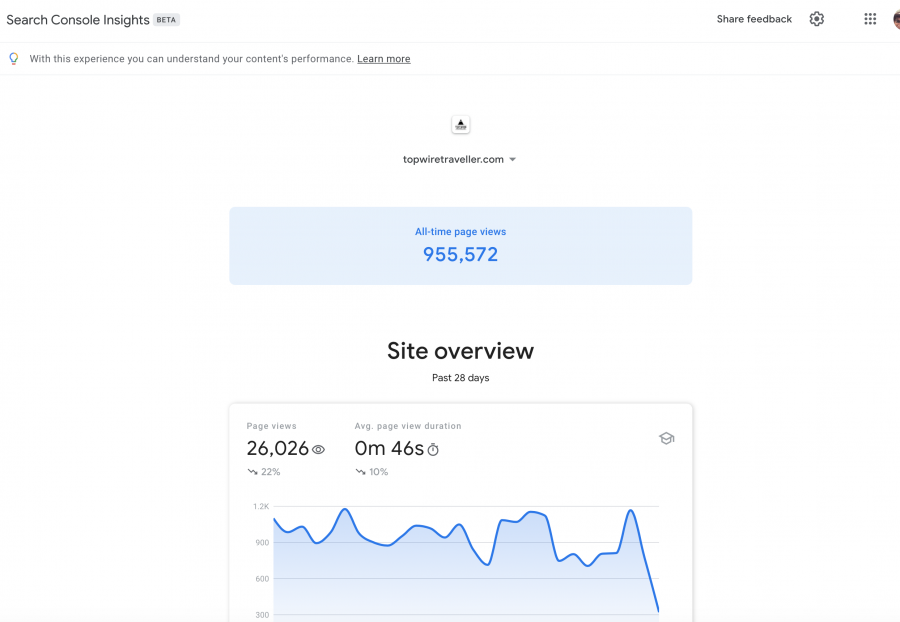Click the downward trend arrow near 22%
Screen dimensions: 900x622
click(x=252, y=472)
